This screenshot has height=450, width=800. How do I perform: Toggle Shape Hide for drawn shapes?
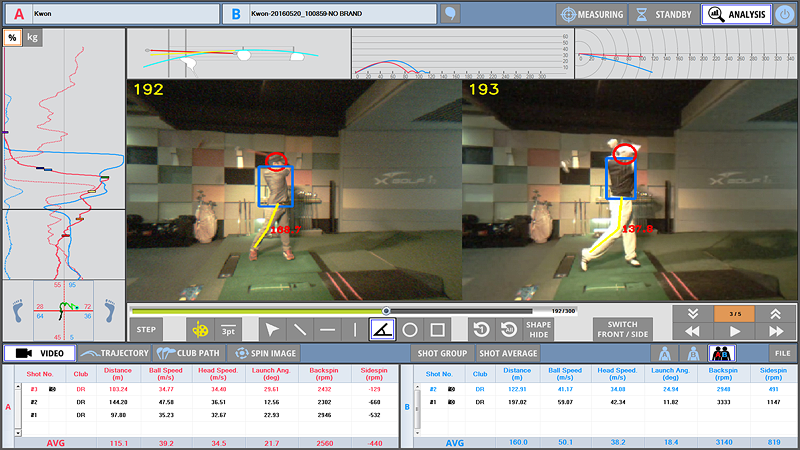pos(538,330)
